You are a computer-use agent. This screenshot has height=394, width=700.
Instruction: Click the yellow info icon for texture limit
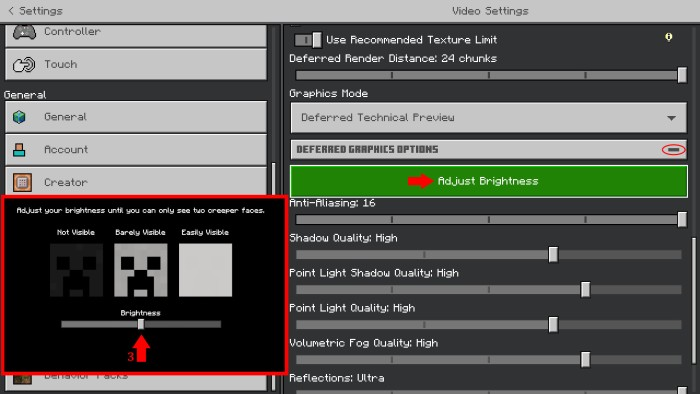coord(668,37)
